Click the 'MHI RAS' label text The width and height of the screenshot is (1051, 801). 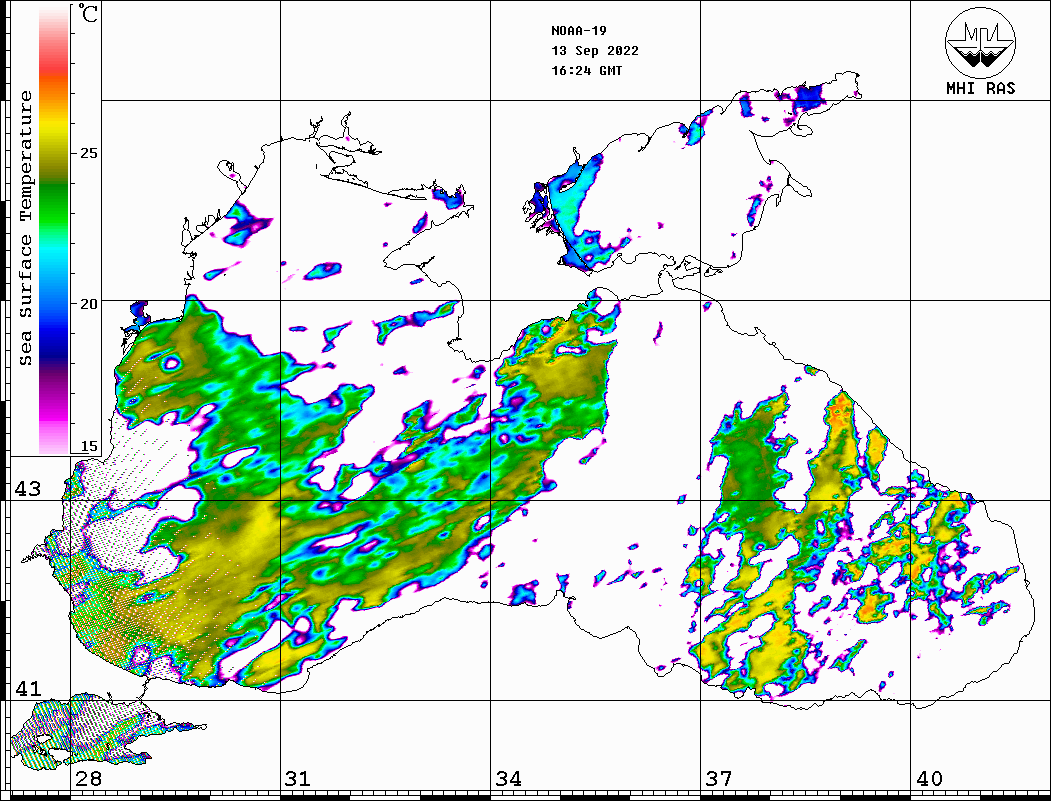(981, 88)
